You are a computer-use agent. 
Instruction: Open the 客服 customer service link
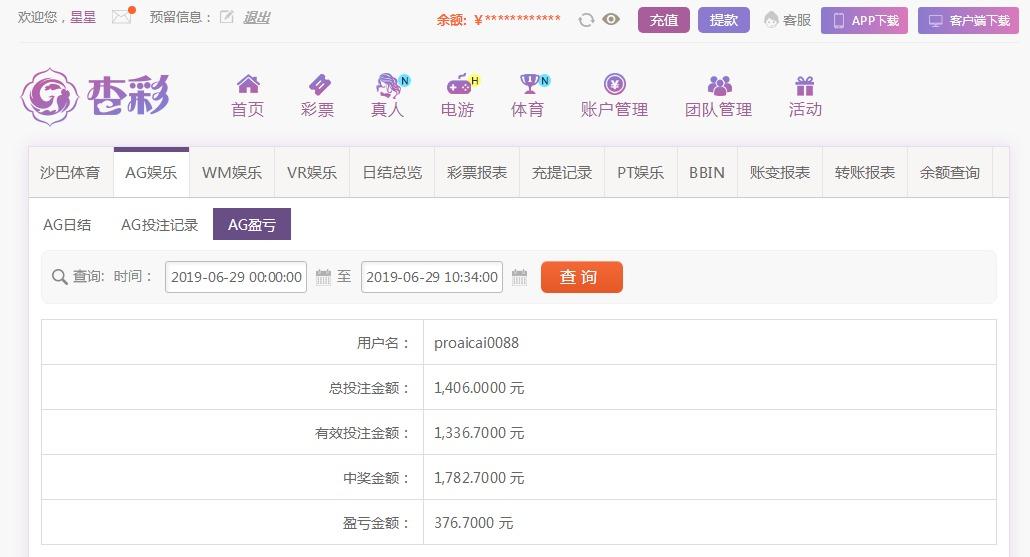click(788, 20)
